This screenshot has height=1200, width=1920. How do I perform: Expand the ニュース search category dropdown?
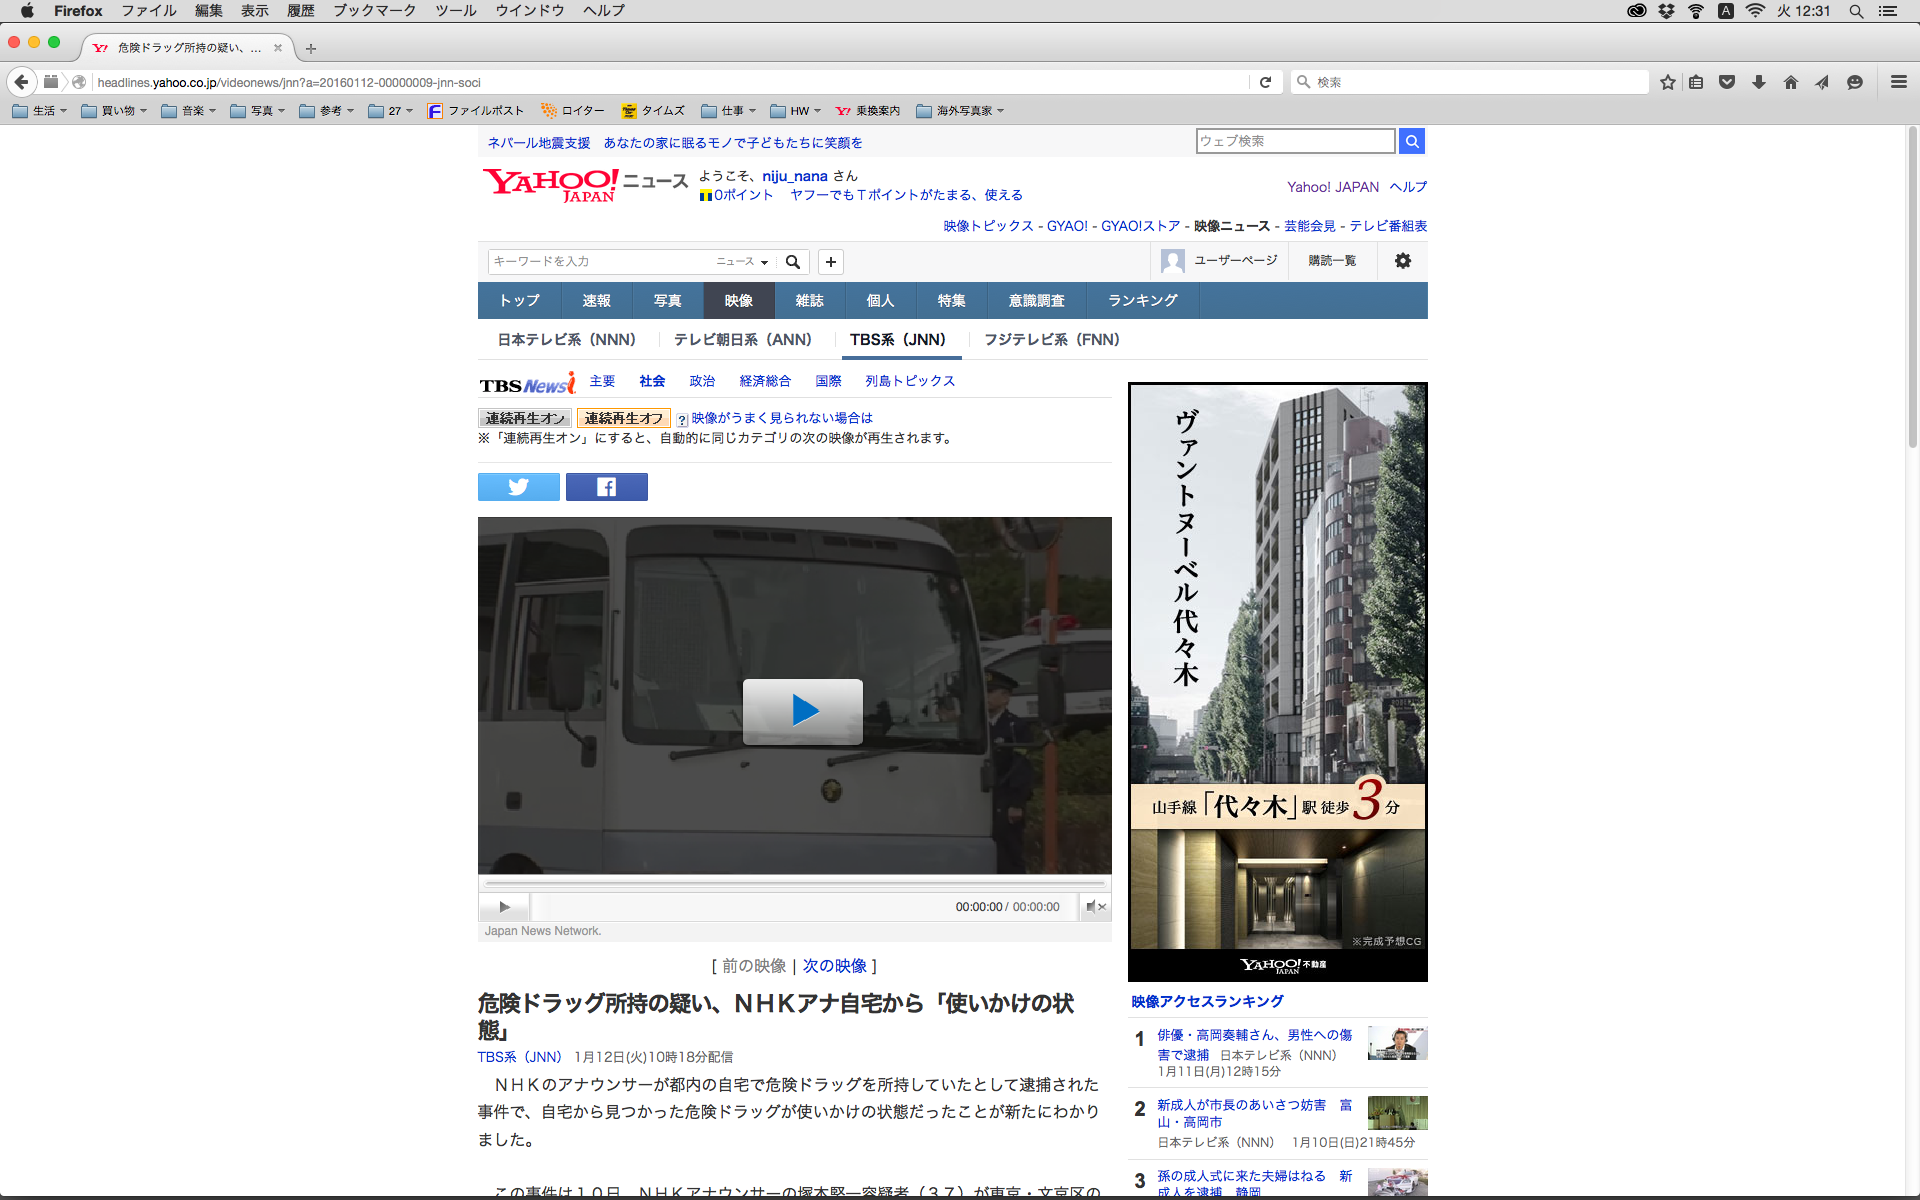pyautogui.click(x=742, y=262)
